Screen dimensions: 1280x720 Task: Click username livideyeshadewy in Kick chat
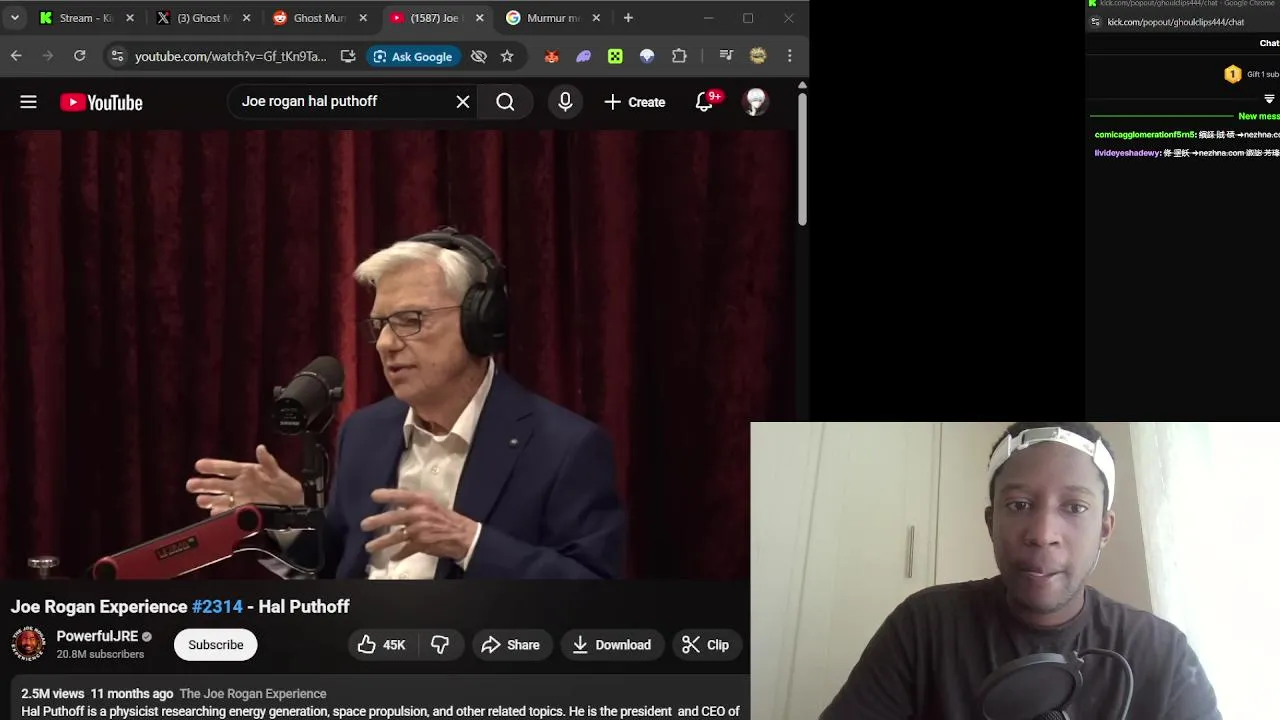(x=1127, y=153)
